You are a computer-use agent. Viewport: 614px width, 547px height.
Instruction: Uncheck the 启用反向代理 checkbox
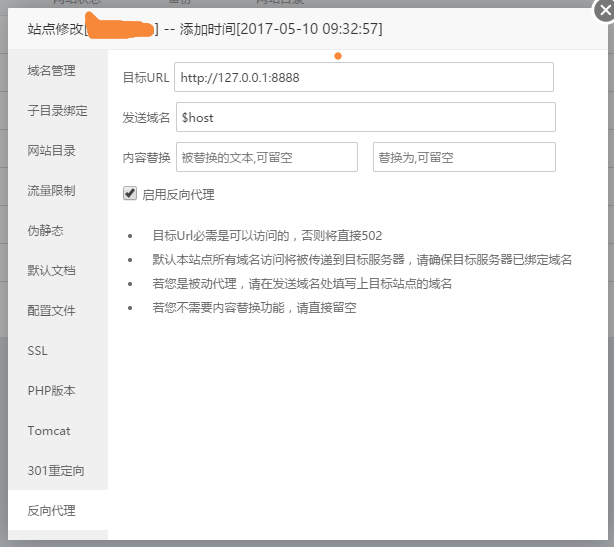coord(129,194)
